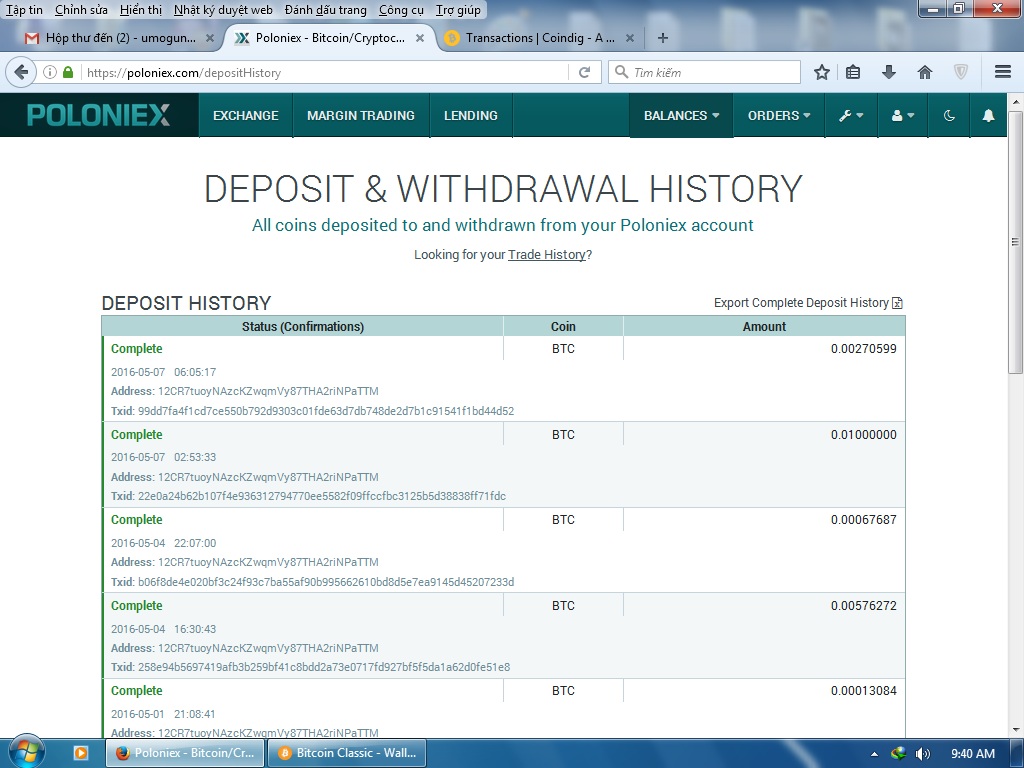Click the volume speaker tray icon
This screenshot has height=768, width=1024.
pos(922,754)
